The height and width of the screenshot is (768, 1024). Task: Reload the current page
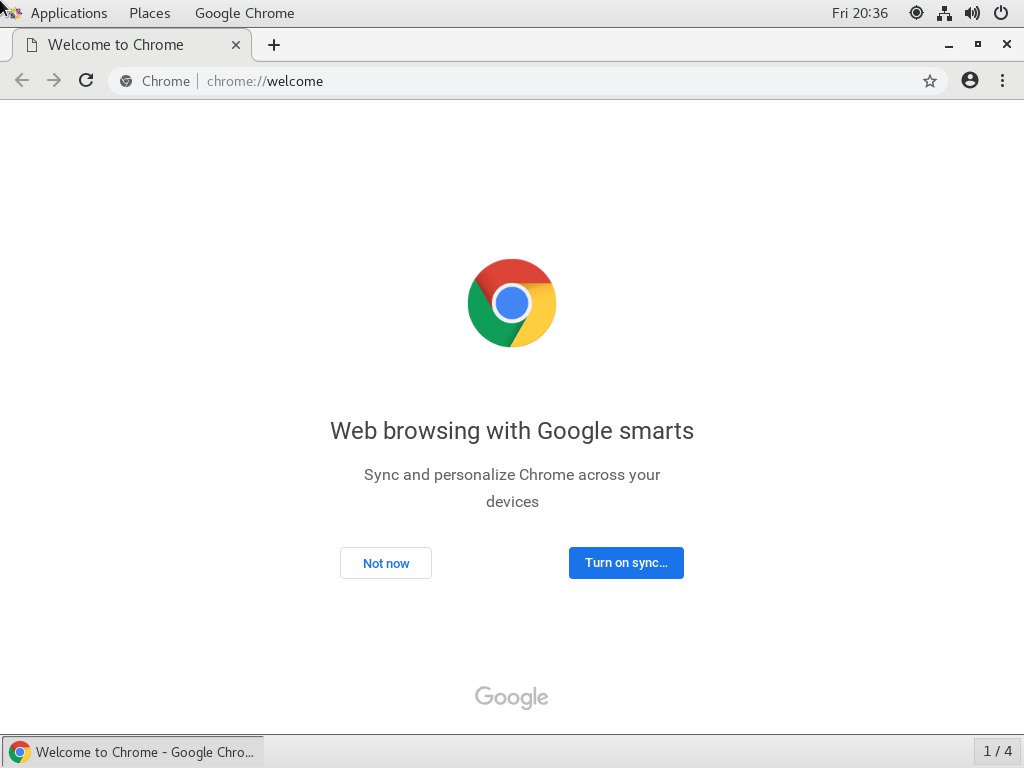[85, 81]
